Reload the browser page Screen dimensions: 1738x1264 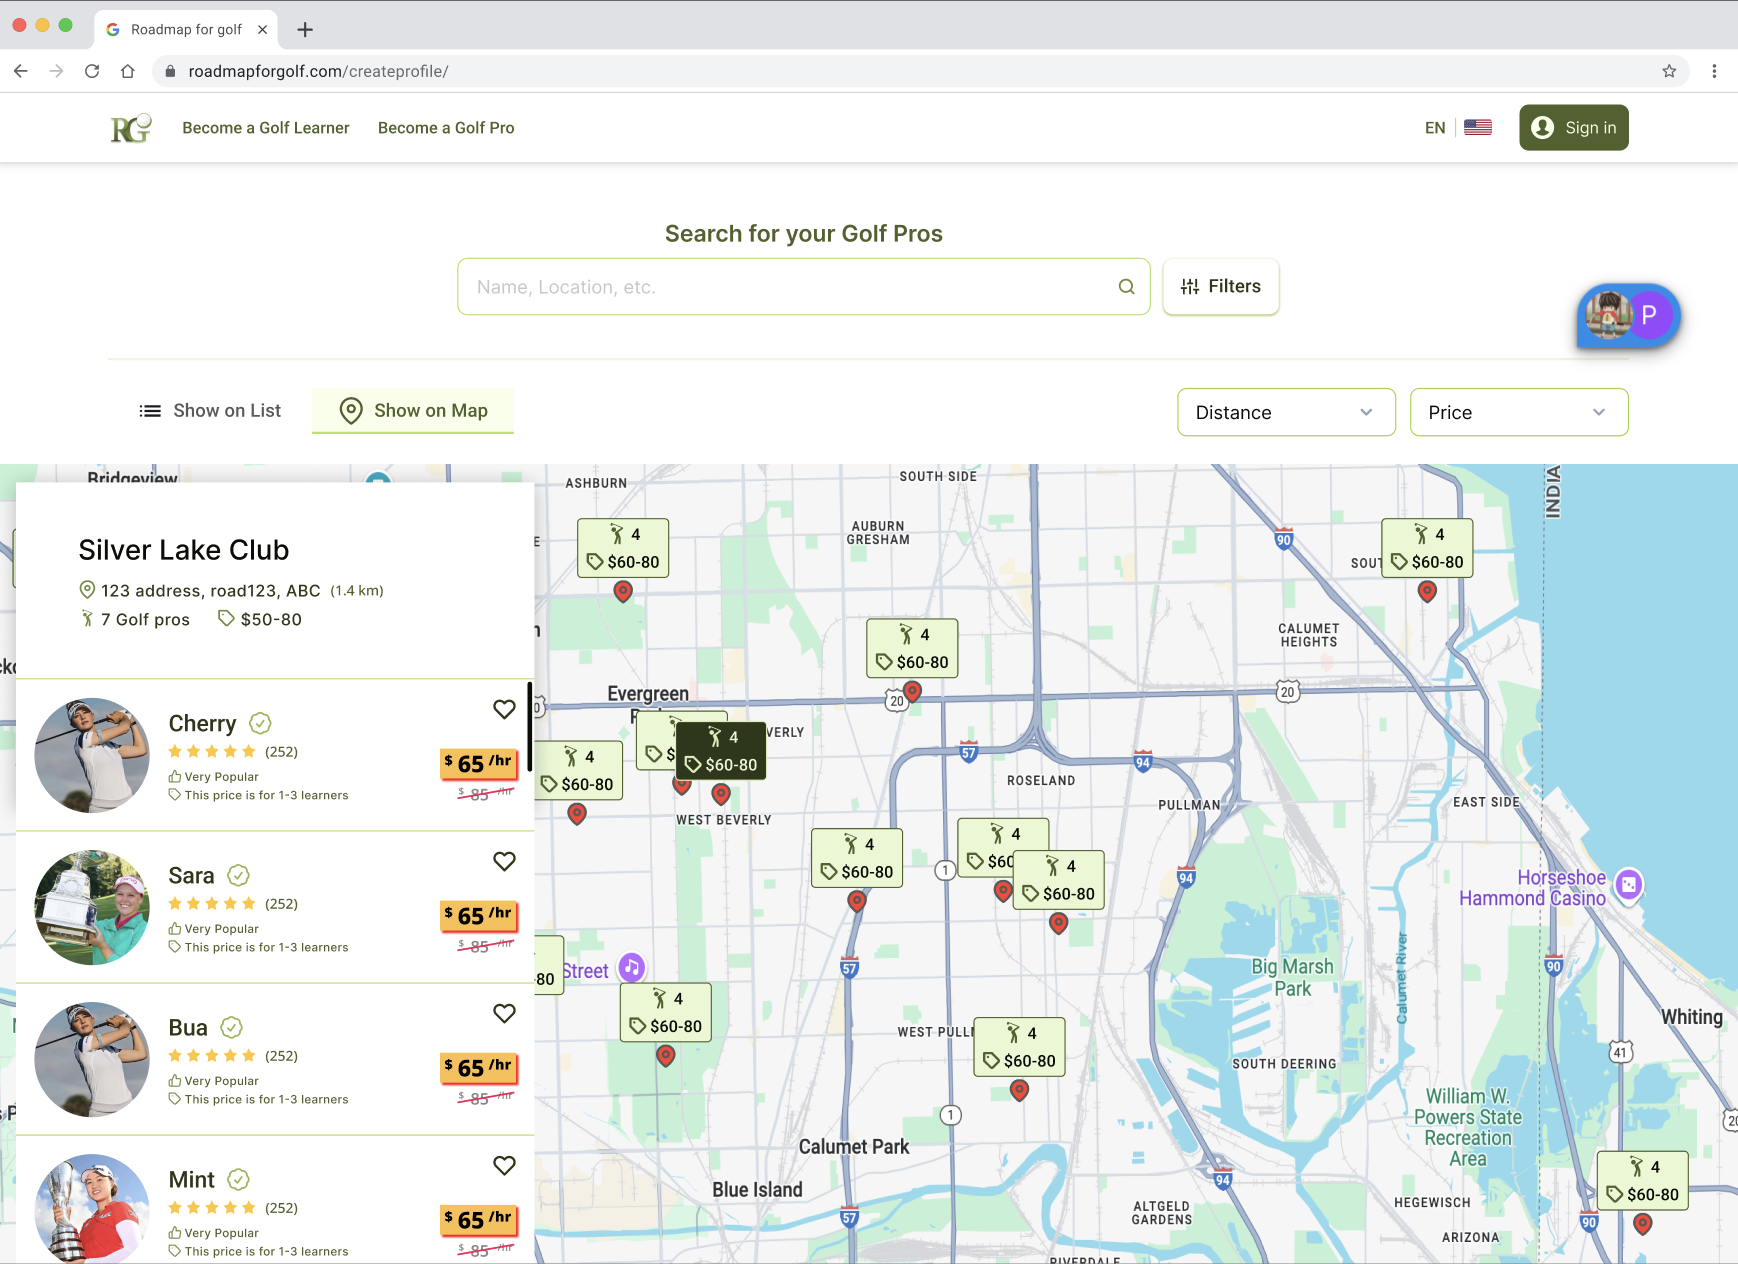pos(92,71)
